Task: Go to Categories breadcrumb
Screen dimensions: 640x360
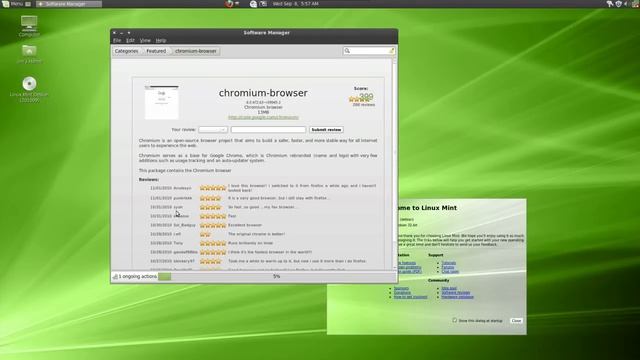Action: point(127,51)
